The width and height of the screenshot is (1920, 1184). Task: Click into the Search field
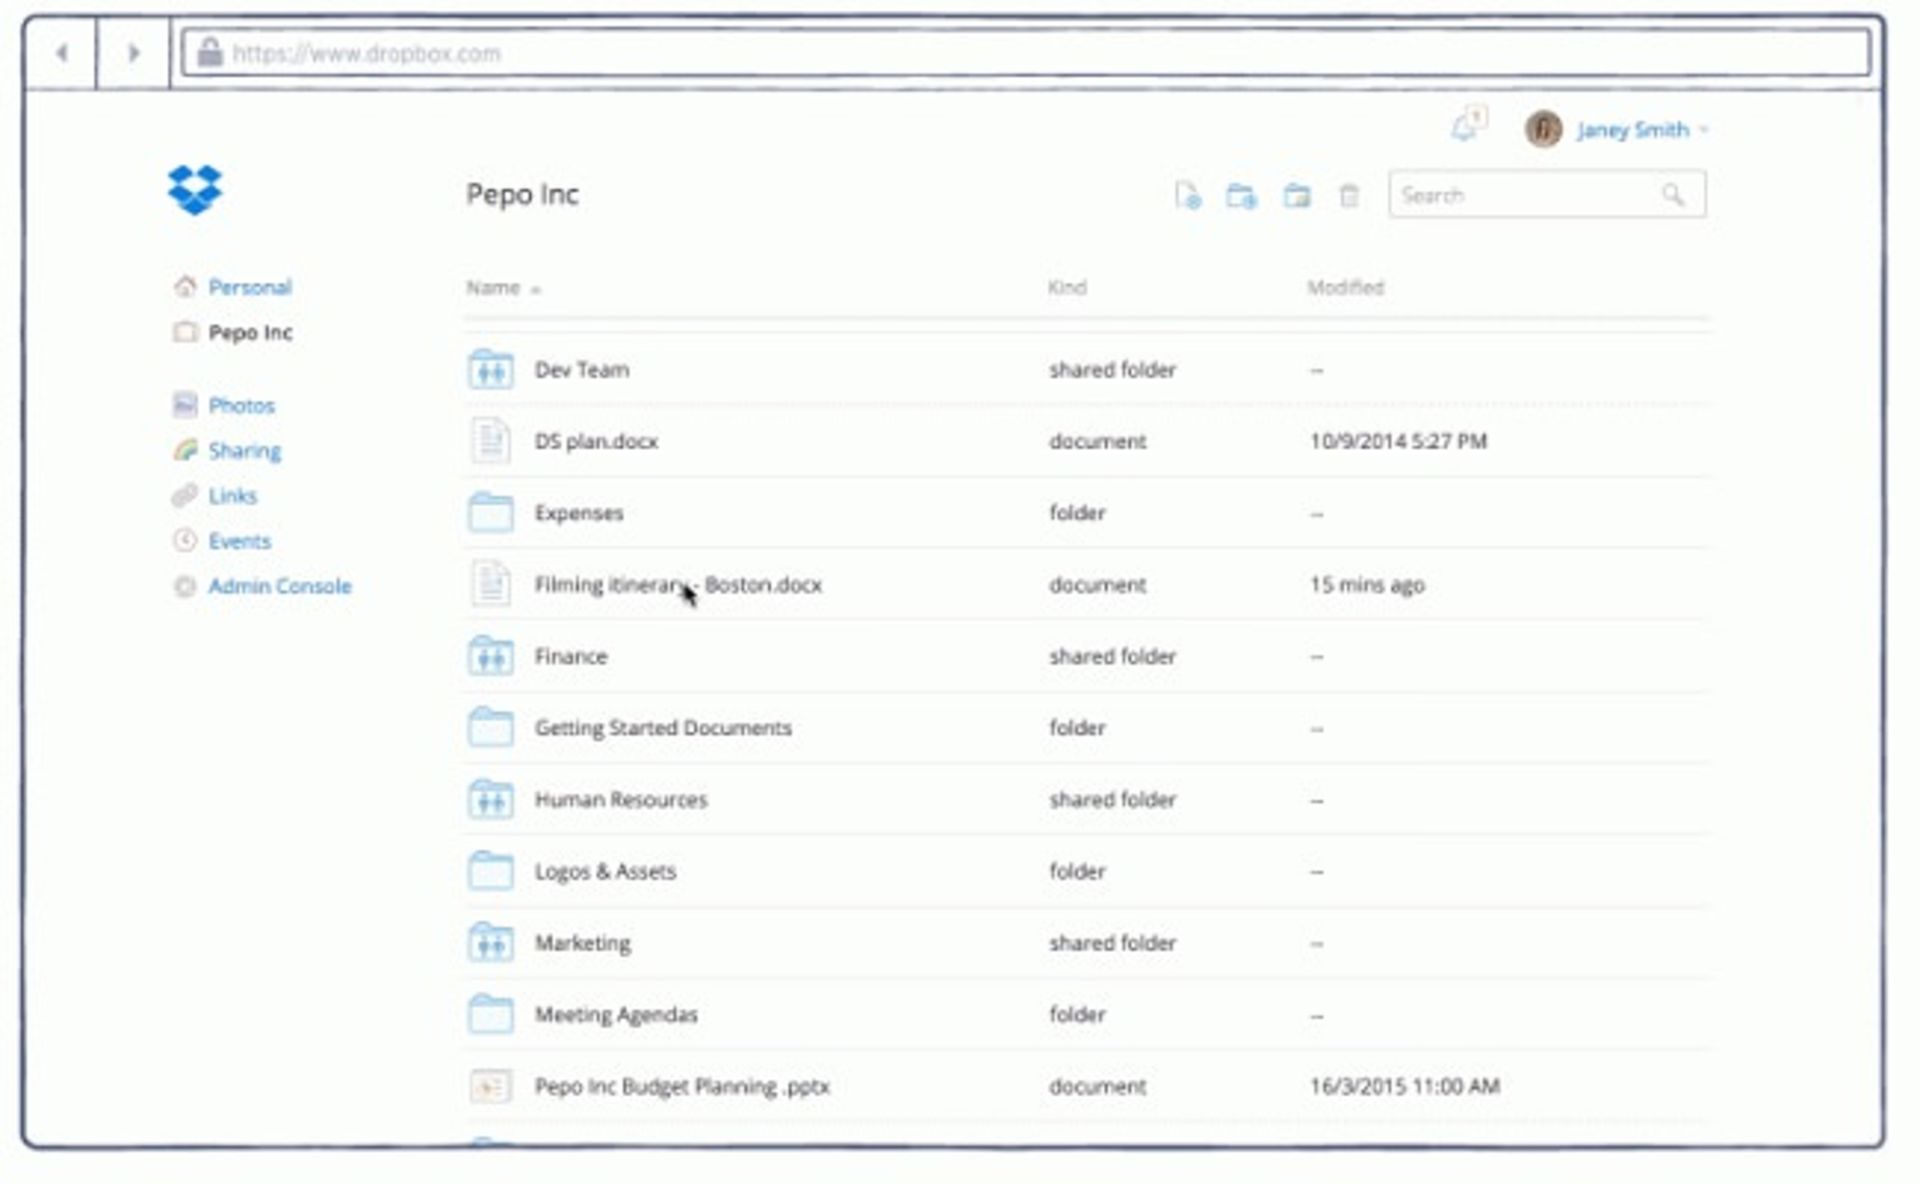[x=1547, y=195]
